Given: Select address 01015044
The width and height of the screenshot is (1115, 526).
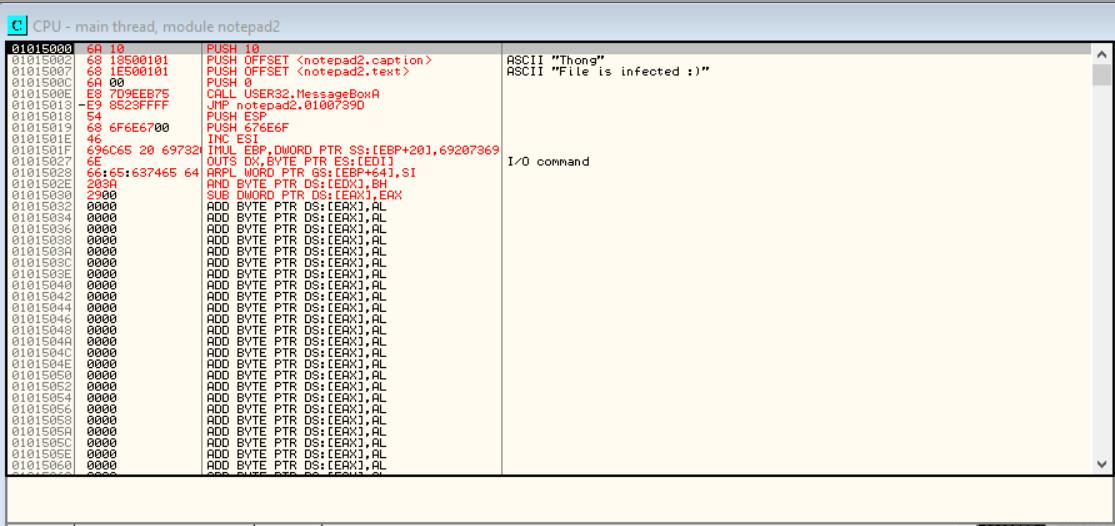Looking at the screenshot, I should (x=41, y=308).
